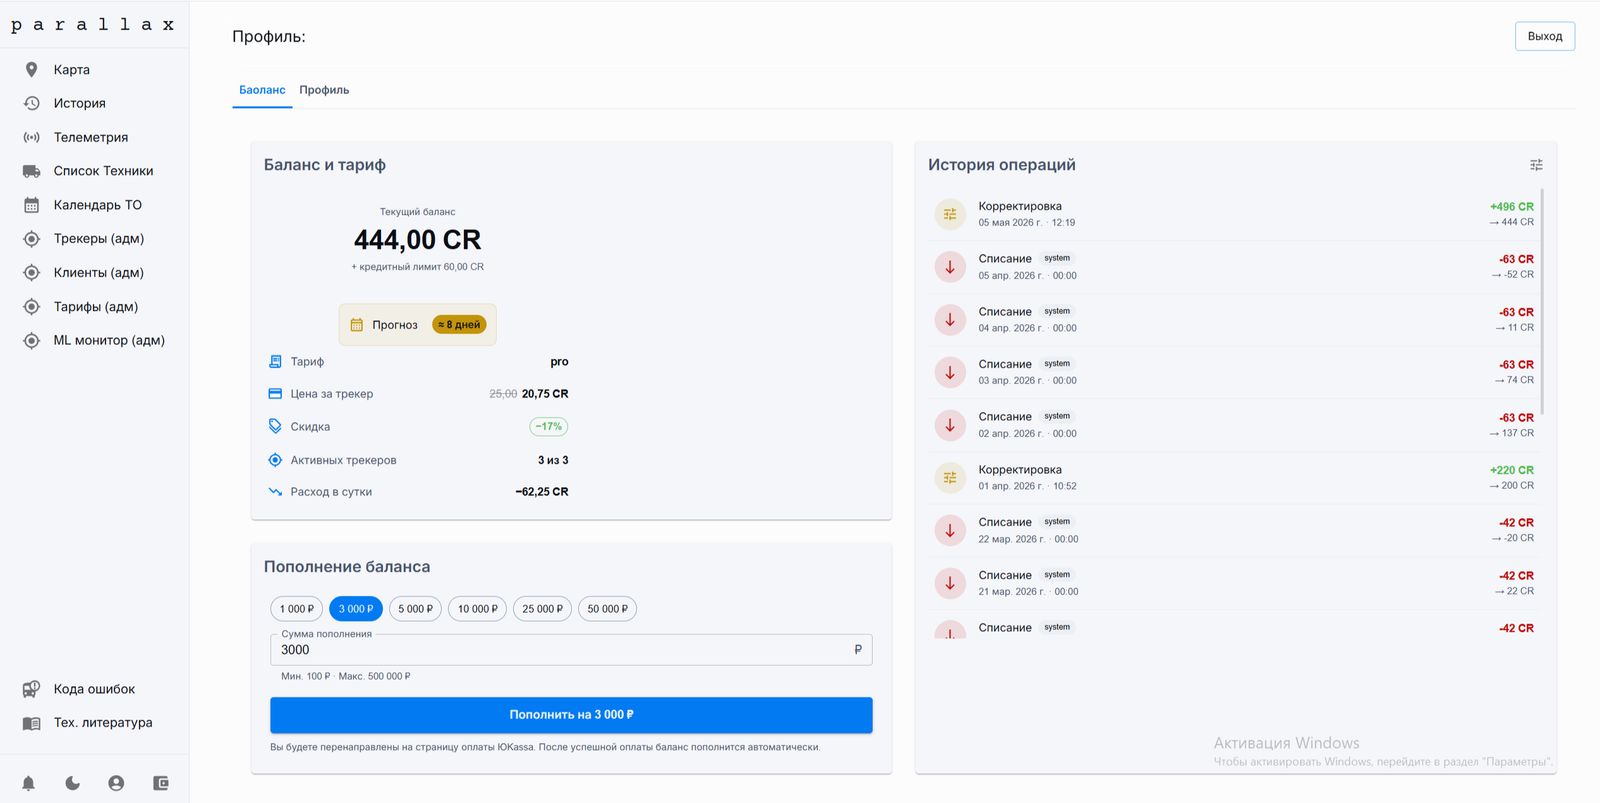Open the Кода ошибок icon
This screenshot has height=803, width=1600.
31,689
